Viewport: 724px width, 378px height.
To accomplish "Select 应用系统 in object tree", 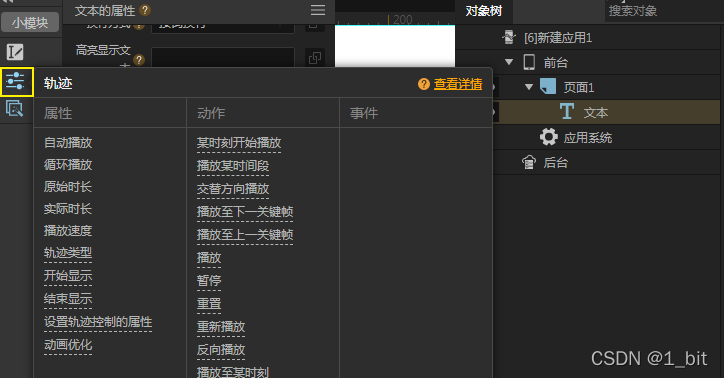I will [588, 138].
